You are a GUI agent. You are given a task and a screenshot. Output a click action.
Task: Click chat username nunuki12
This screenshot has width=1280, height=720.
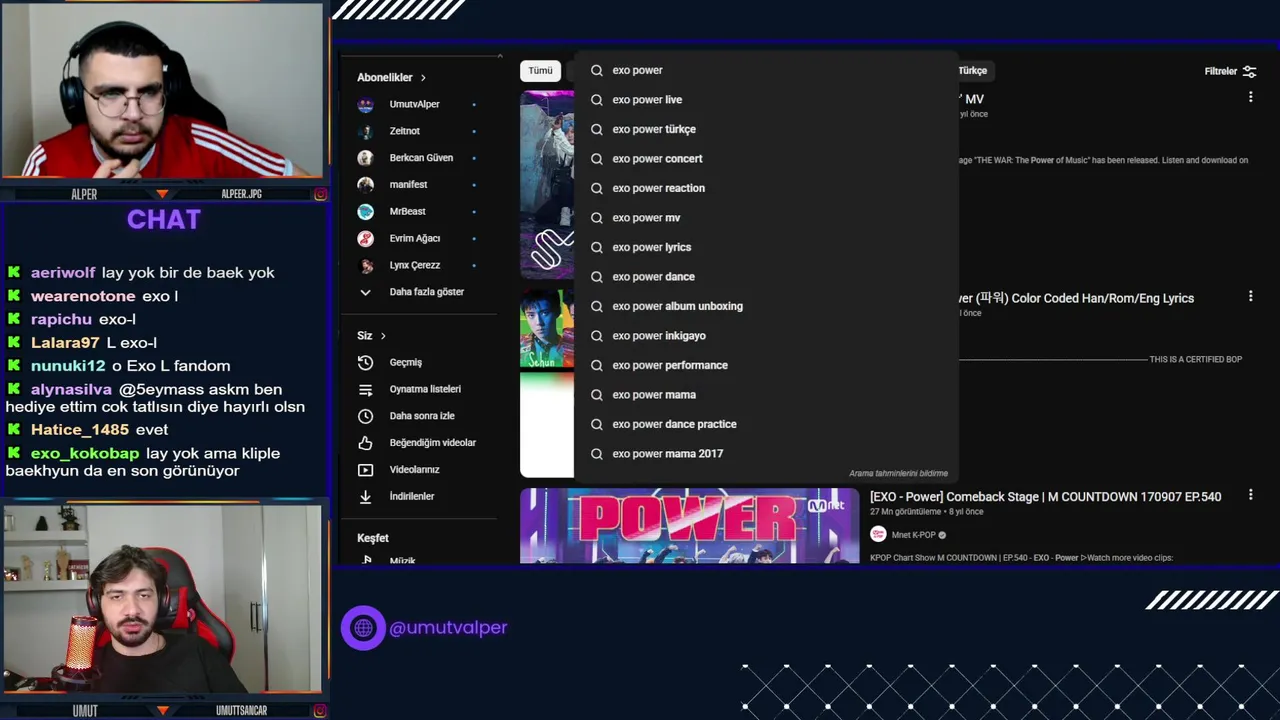68,366
